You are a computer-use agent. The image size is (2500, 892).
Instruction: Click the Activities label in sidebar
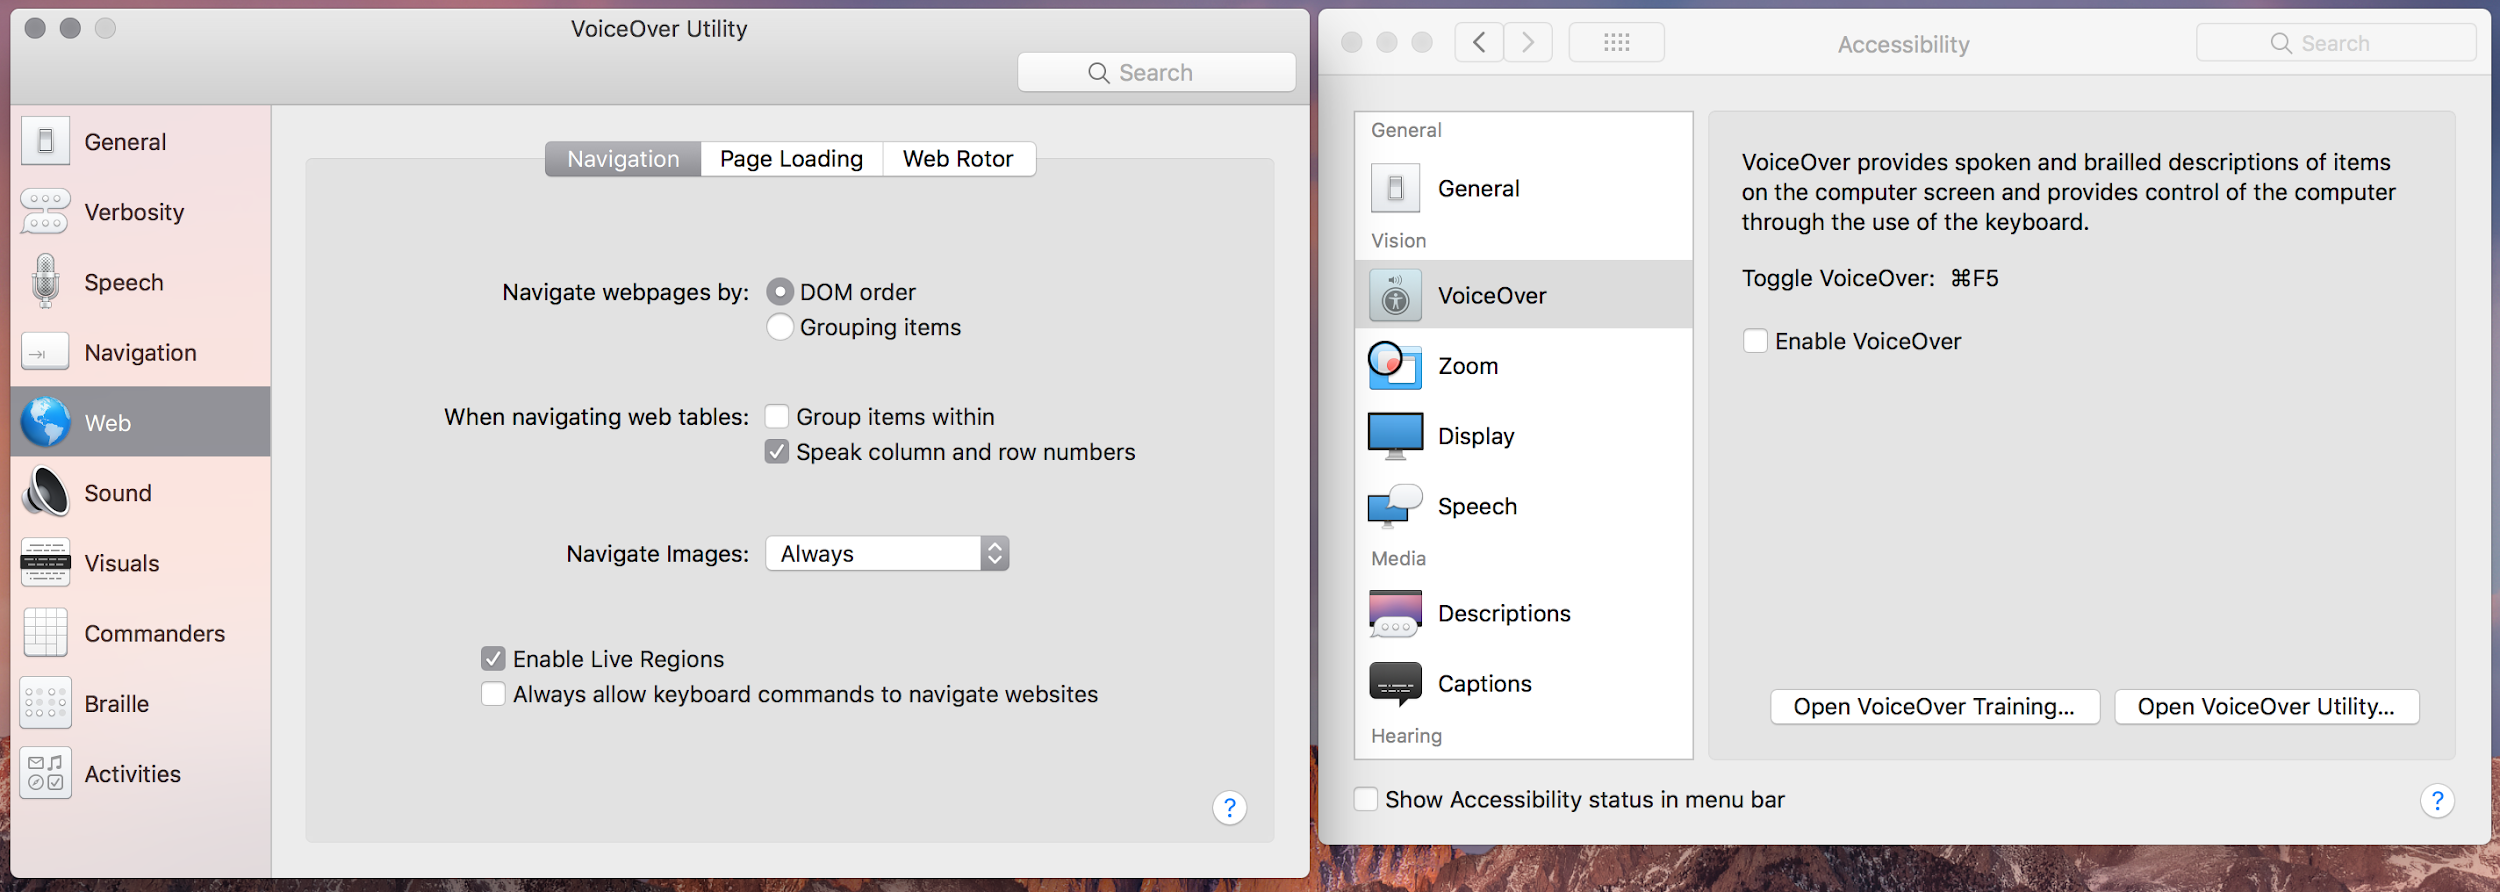tap(133, 773)
